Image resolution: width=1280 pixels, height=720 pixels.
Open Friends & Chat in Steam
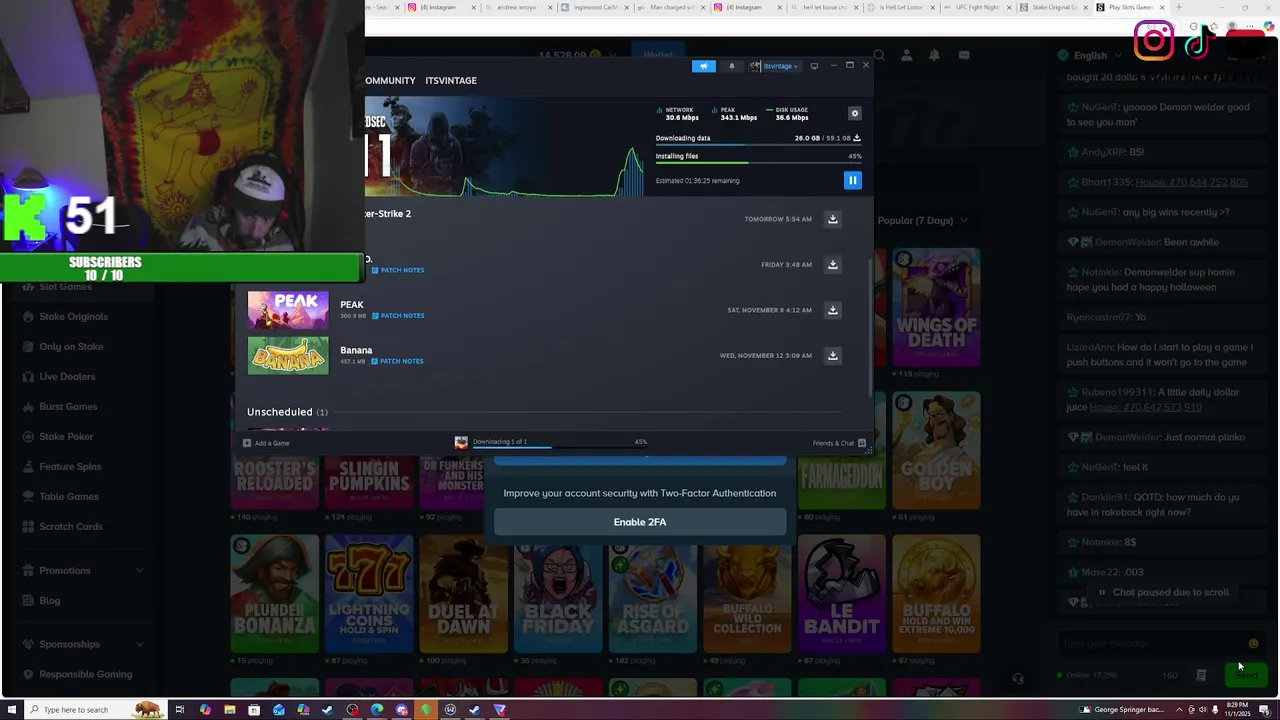pos(838,443)
